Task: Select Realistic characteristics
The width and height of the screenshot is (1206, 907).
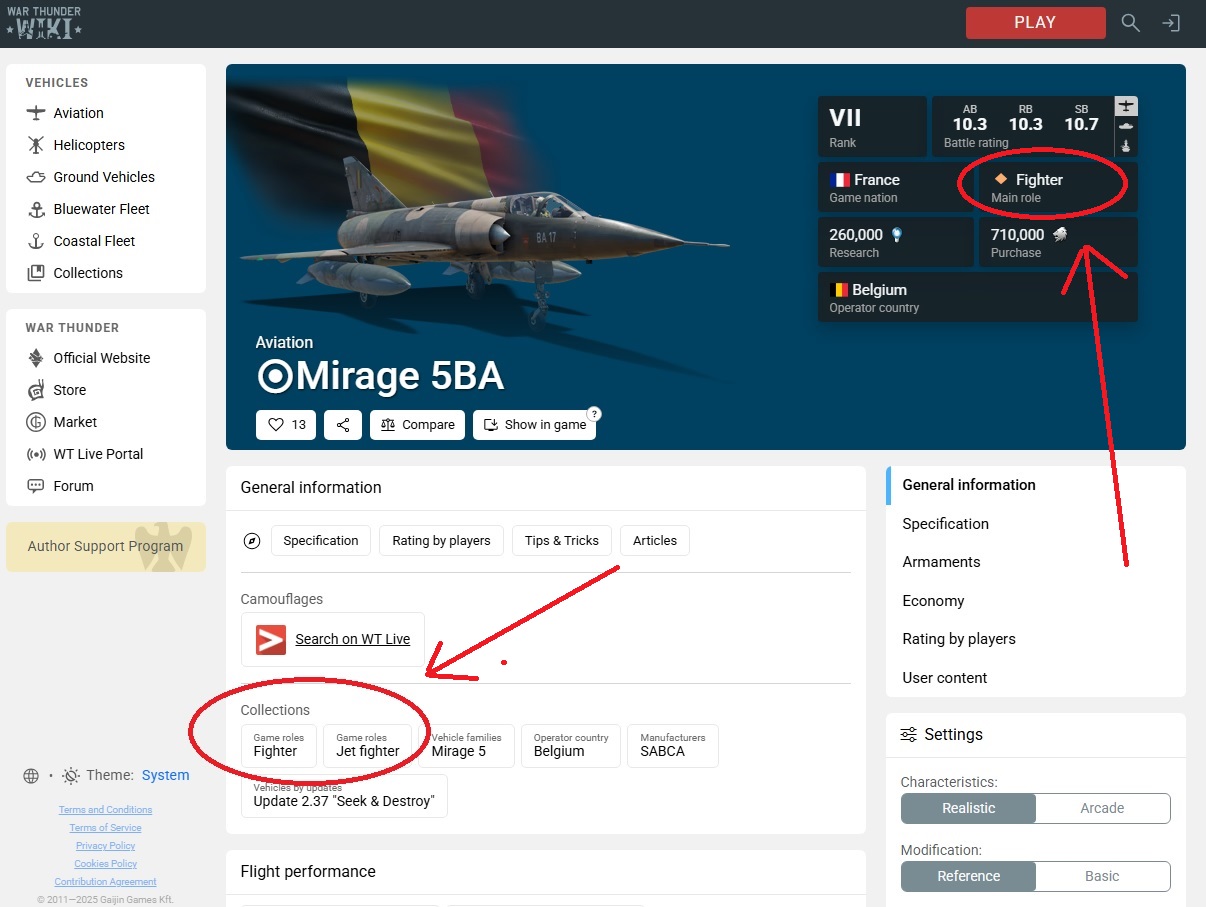Action: coord(968,808)
